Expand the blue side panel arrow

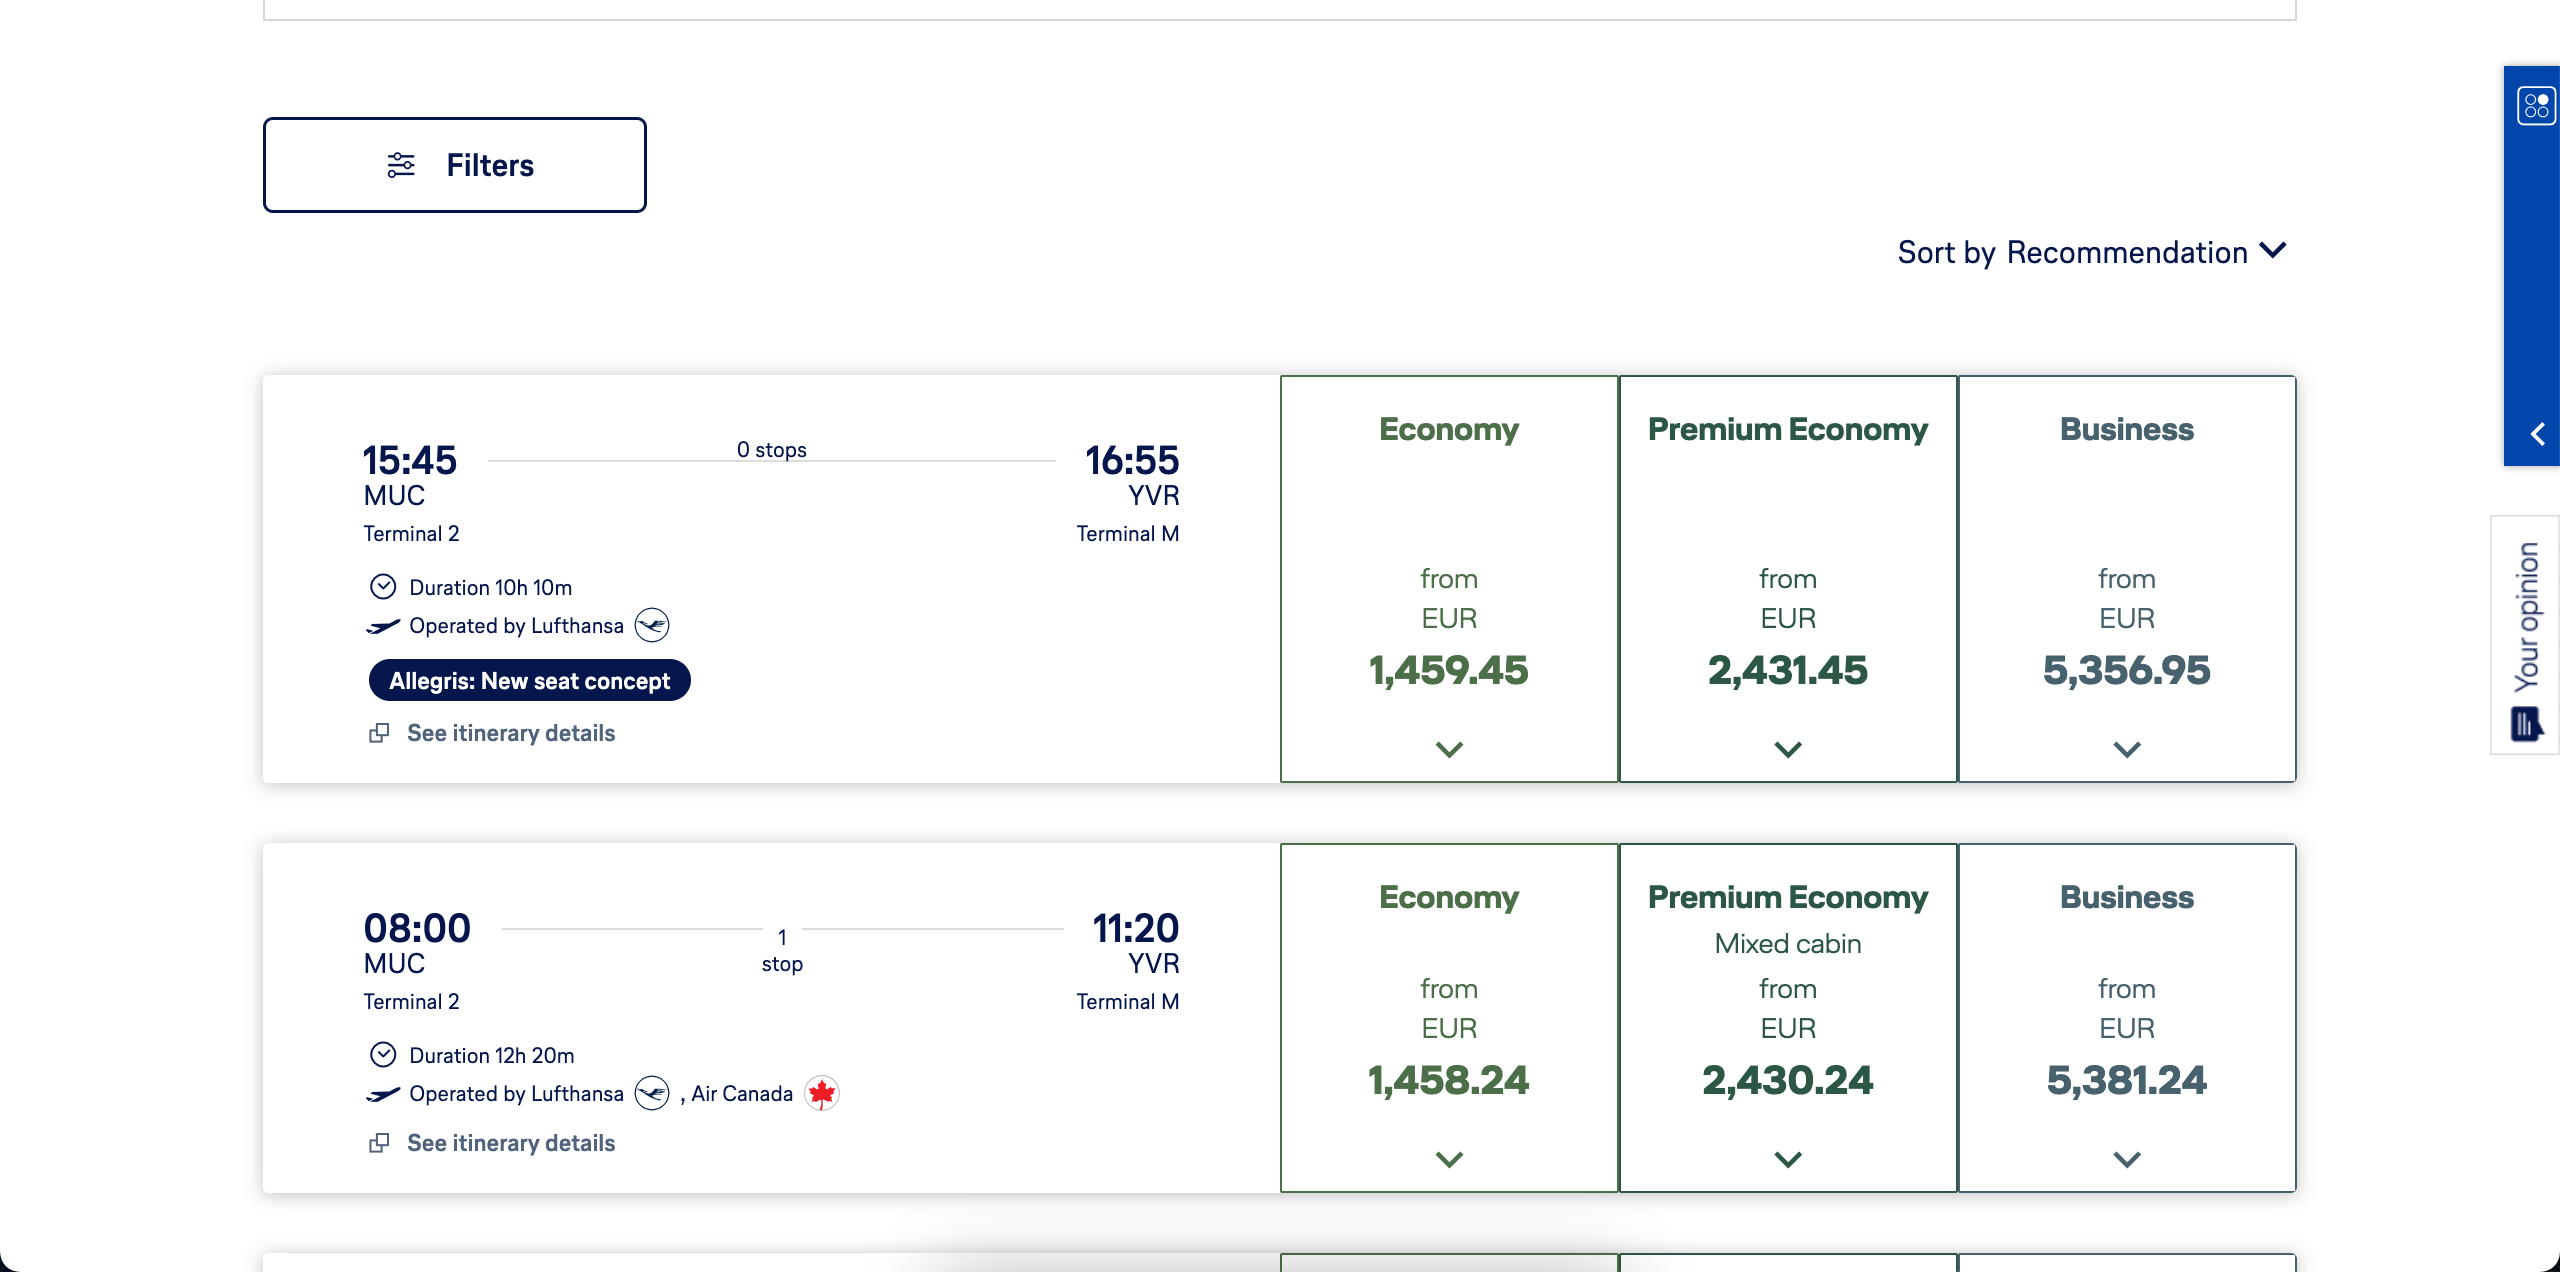2537,434
